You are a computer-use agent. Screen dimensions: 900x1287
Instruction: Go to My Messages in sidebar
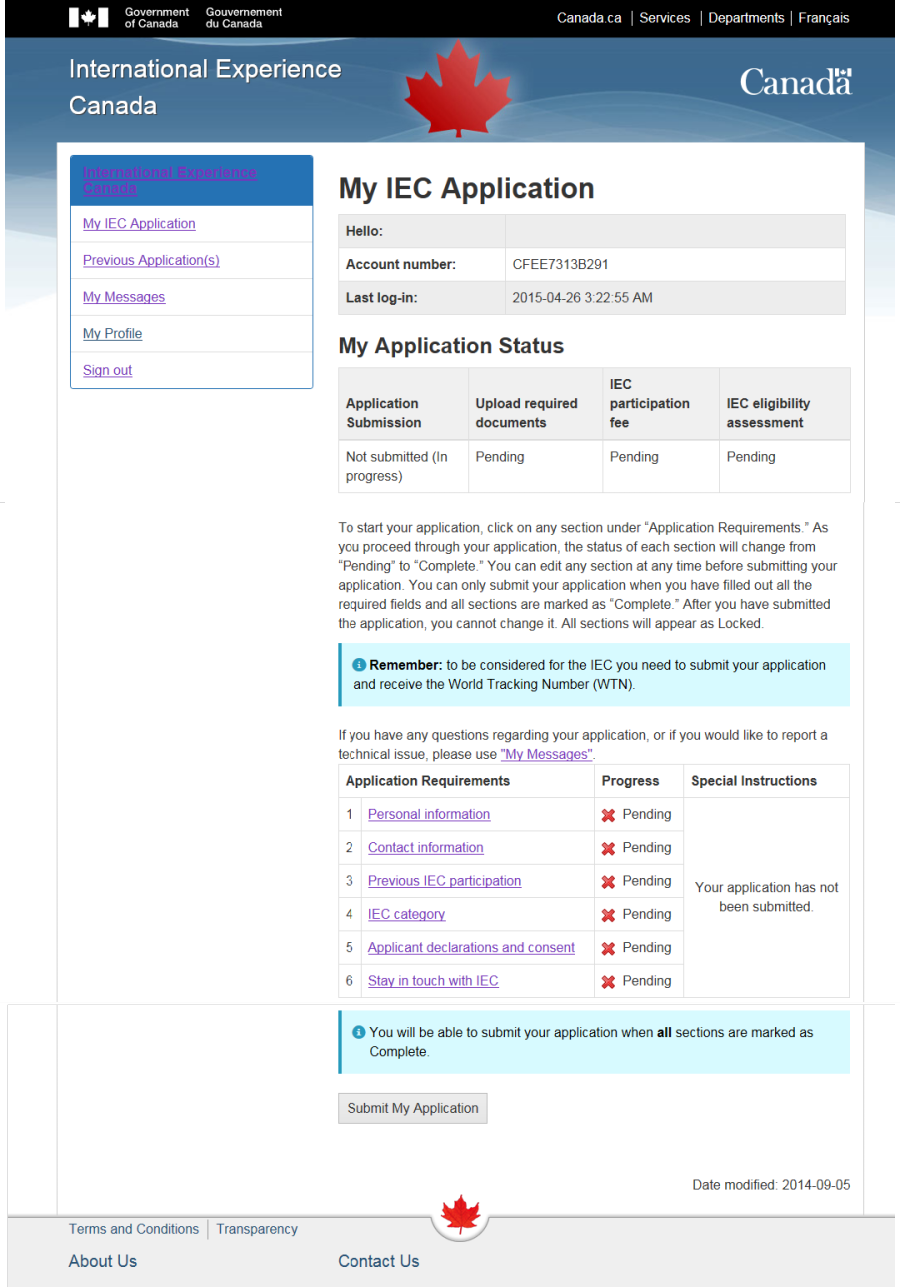124,297
